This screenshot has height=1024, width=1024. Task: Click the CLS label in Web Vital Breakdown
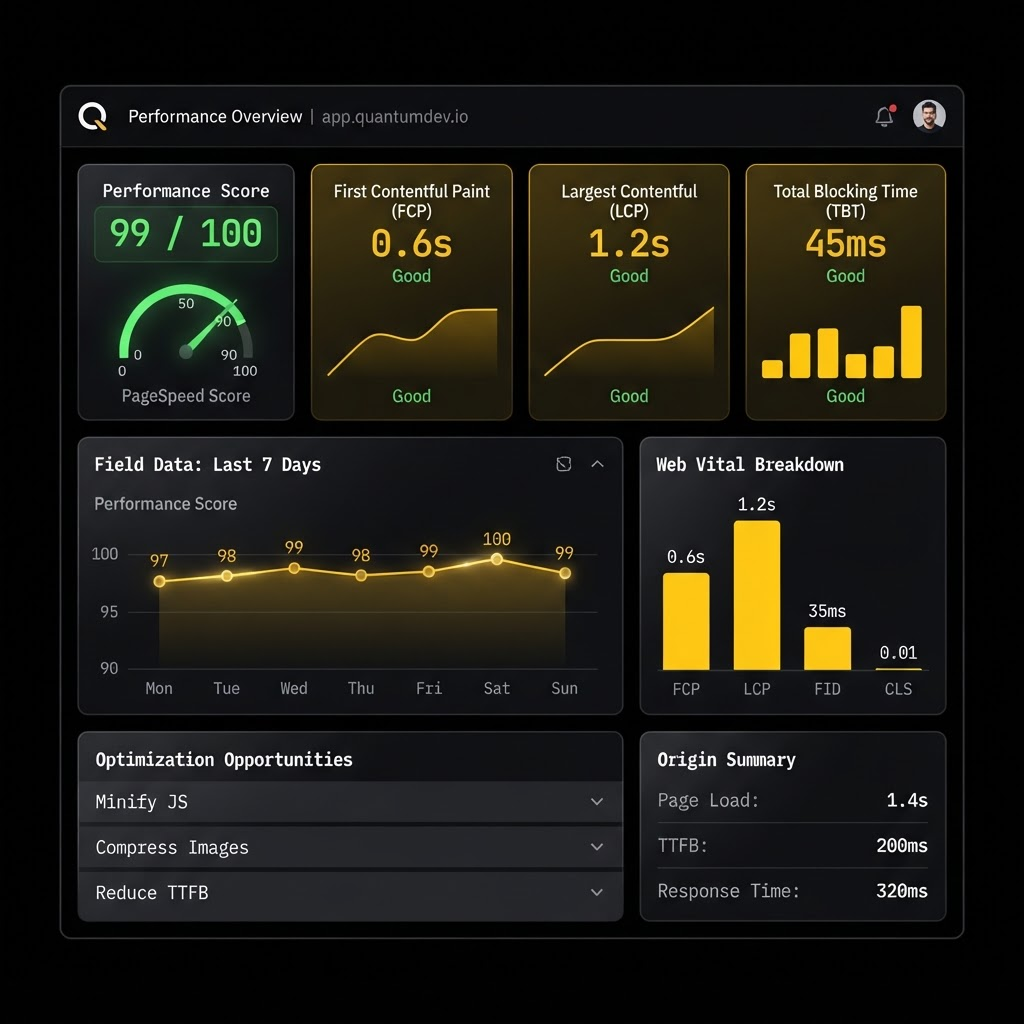[x=899, y=689]
